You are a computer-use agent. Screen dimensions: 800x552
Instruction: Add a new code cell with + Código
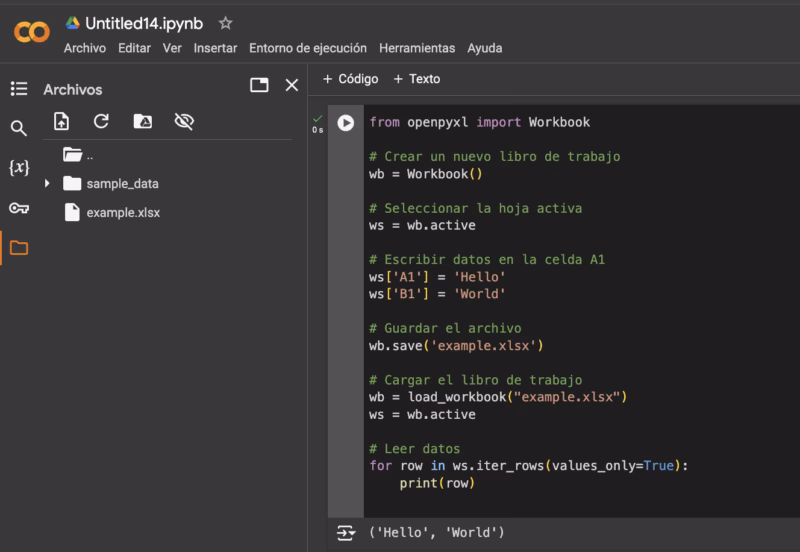click(351, 79)
